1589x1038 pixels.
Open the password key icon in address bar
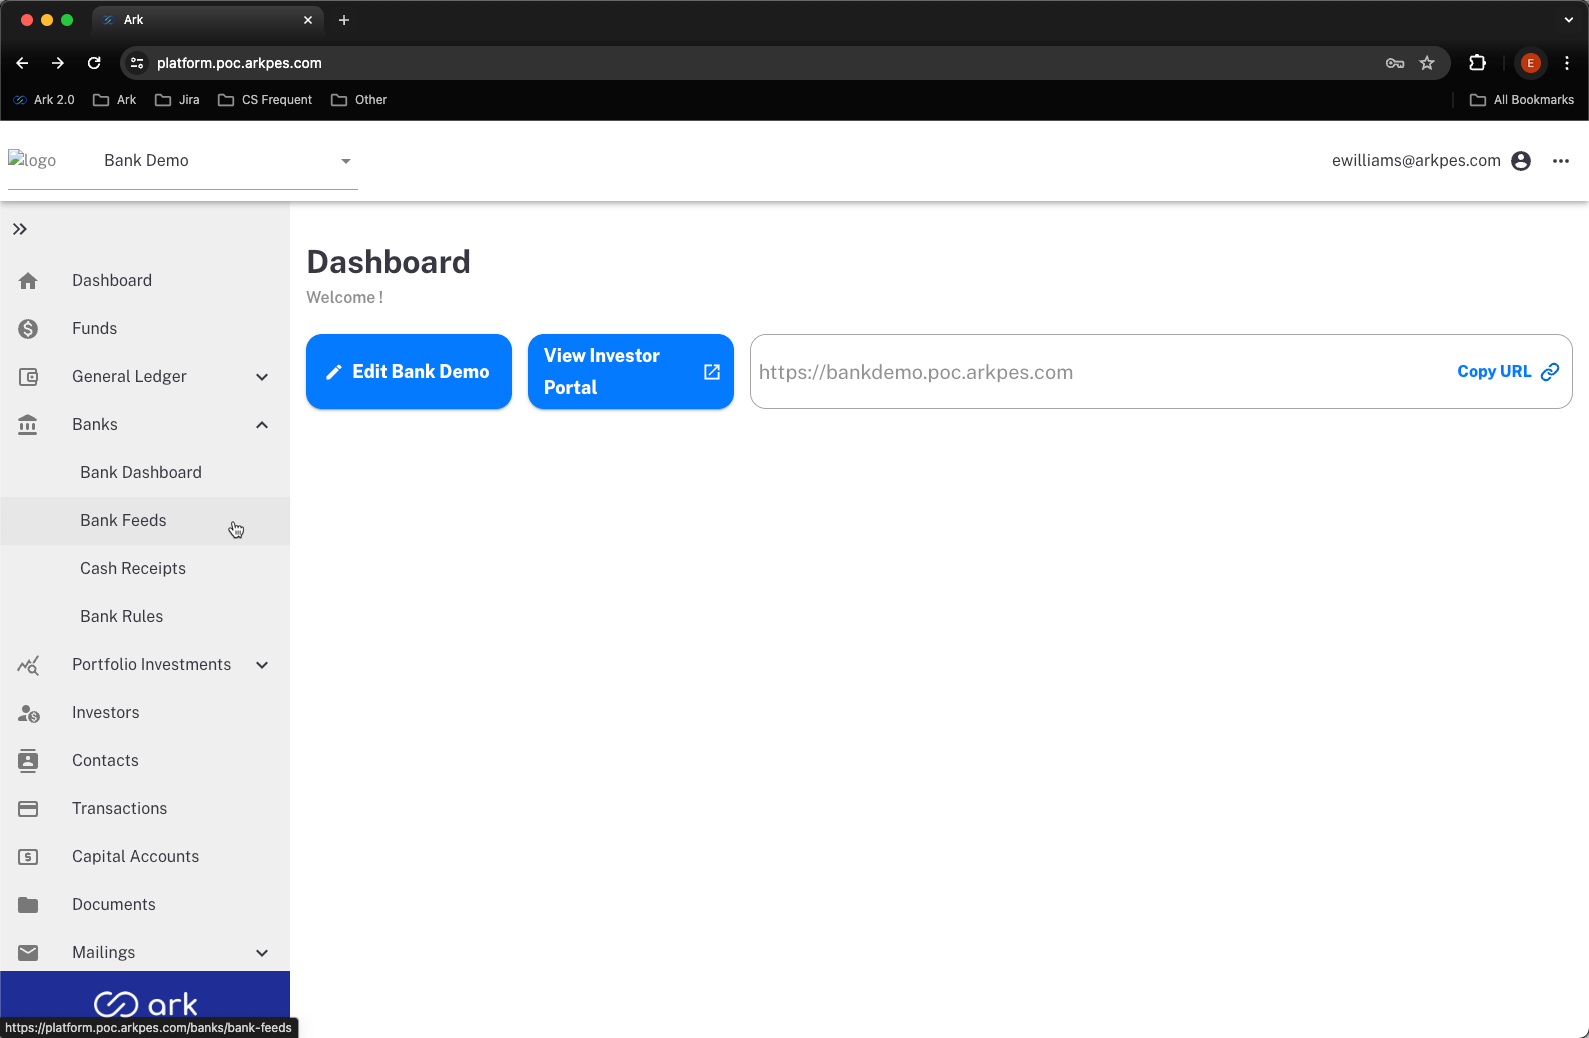point(1395,63)
